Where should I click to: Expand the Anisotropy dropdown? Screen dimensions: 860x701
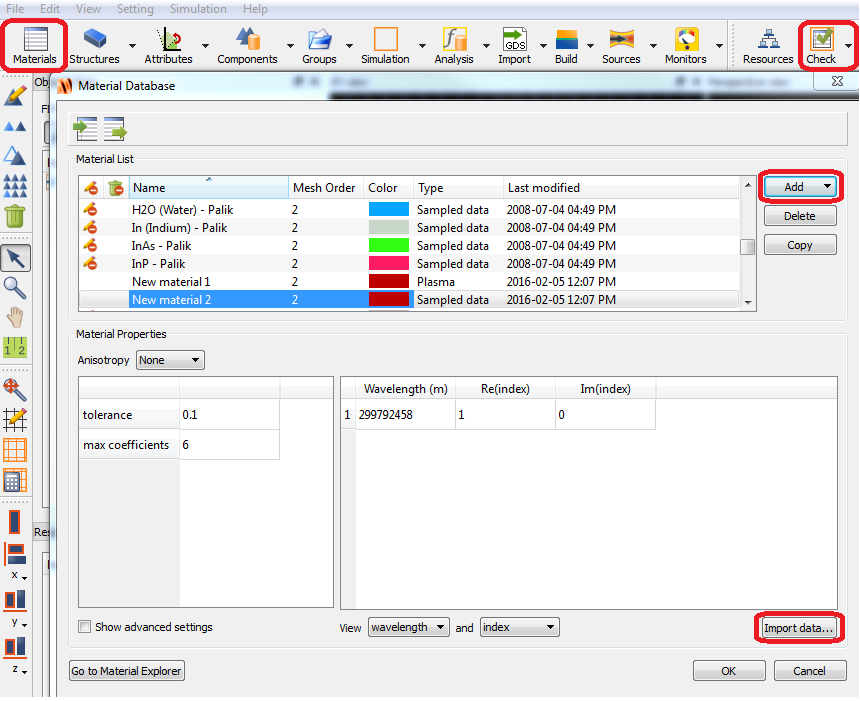(x=170, y=360)
